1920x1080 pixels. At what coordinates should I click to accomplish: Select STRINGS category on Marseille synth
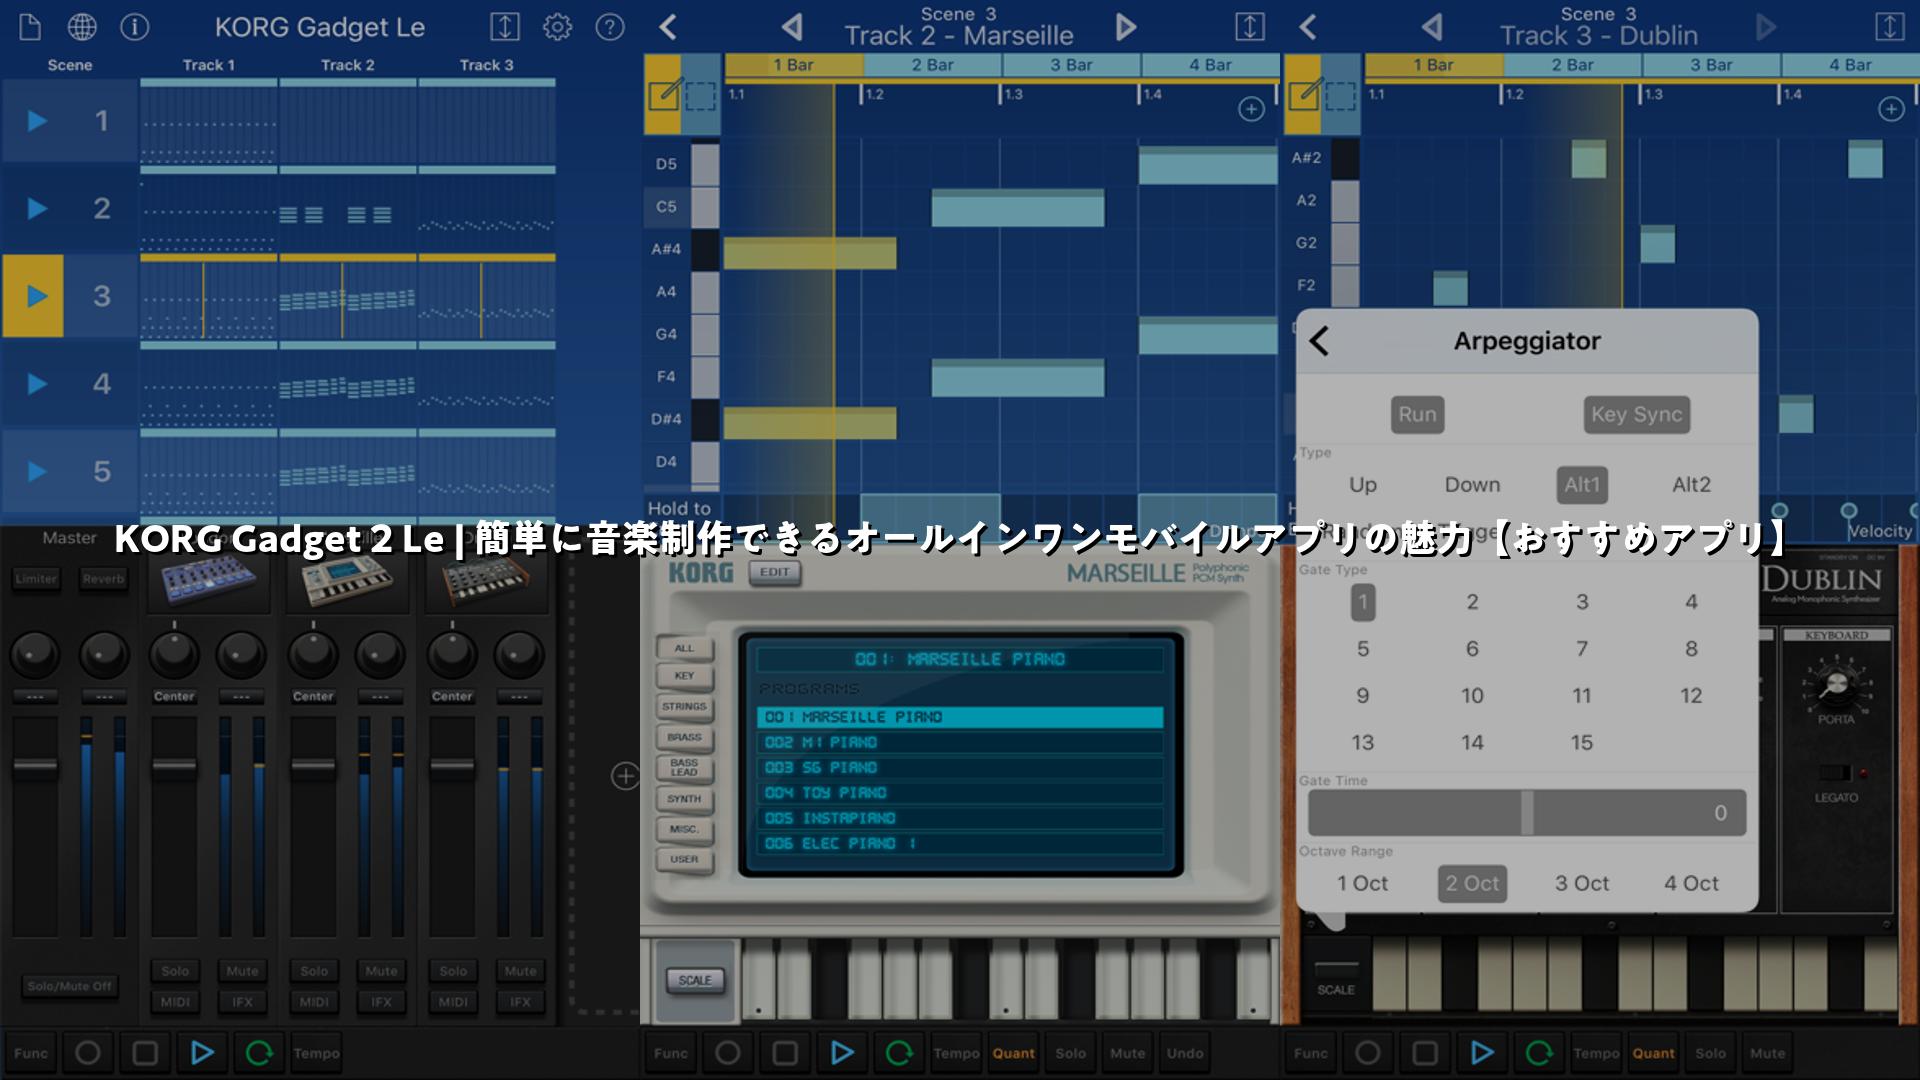click(684, 706)
